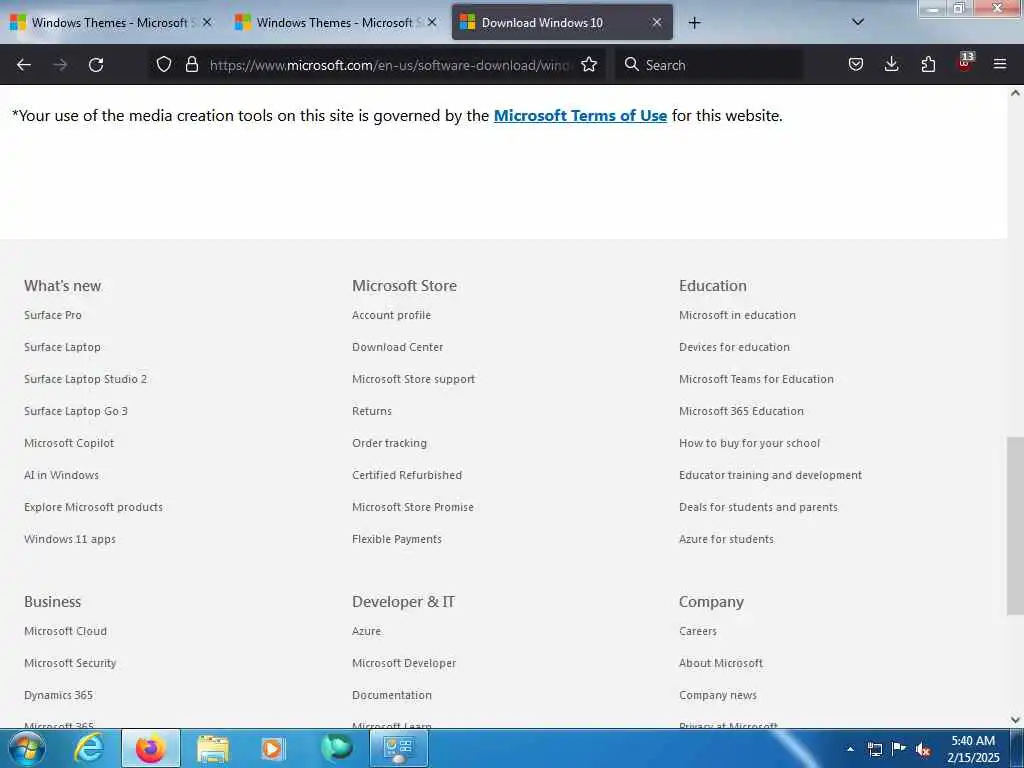Open Deals for students and parents link
The height and width of the screenshot is (768, 1024).
click(758, 507)
